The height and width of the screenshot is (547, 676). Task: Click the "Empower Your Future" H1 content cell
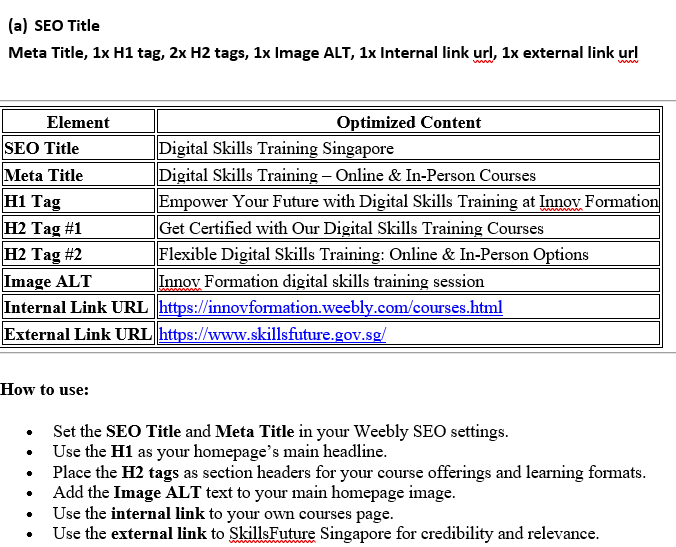coord(408,201)
